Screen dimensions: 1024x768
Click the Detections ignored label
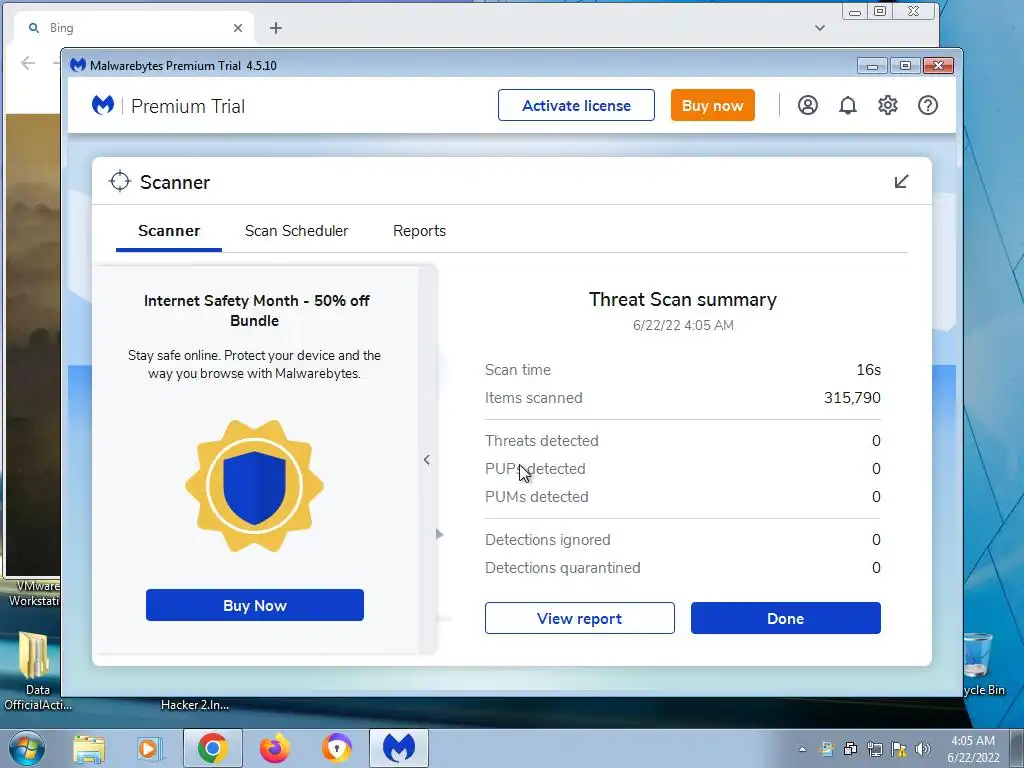547,539
